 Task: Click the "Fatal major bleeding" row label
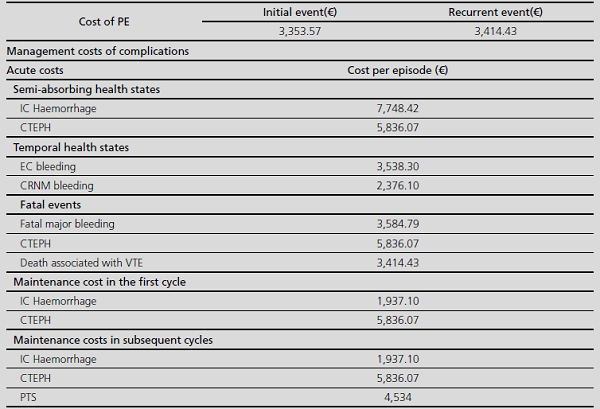[x=67, y=223]
